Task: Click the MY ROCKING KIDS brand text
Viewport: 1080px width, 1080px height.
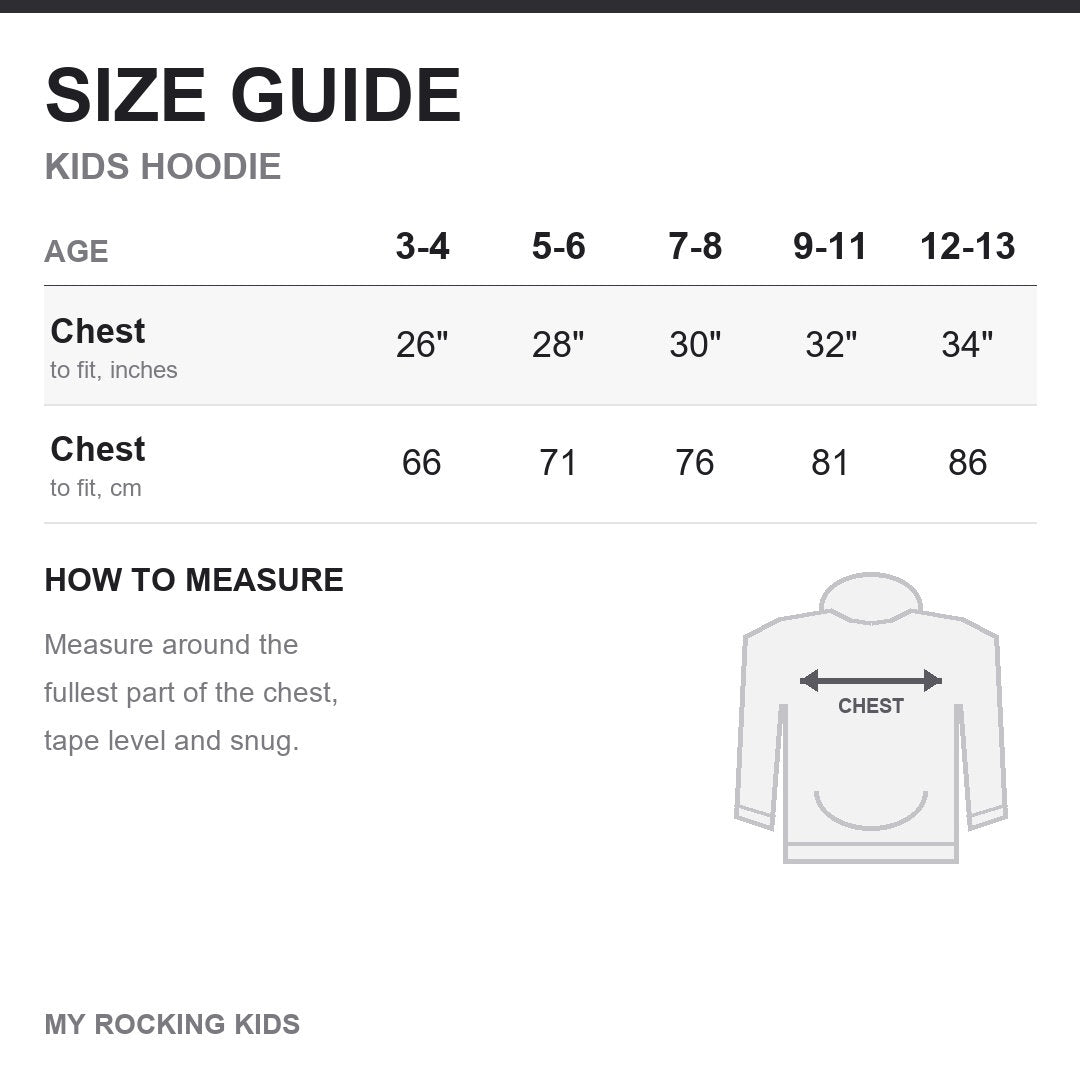Action: [172, 1024]
